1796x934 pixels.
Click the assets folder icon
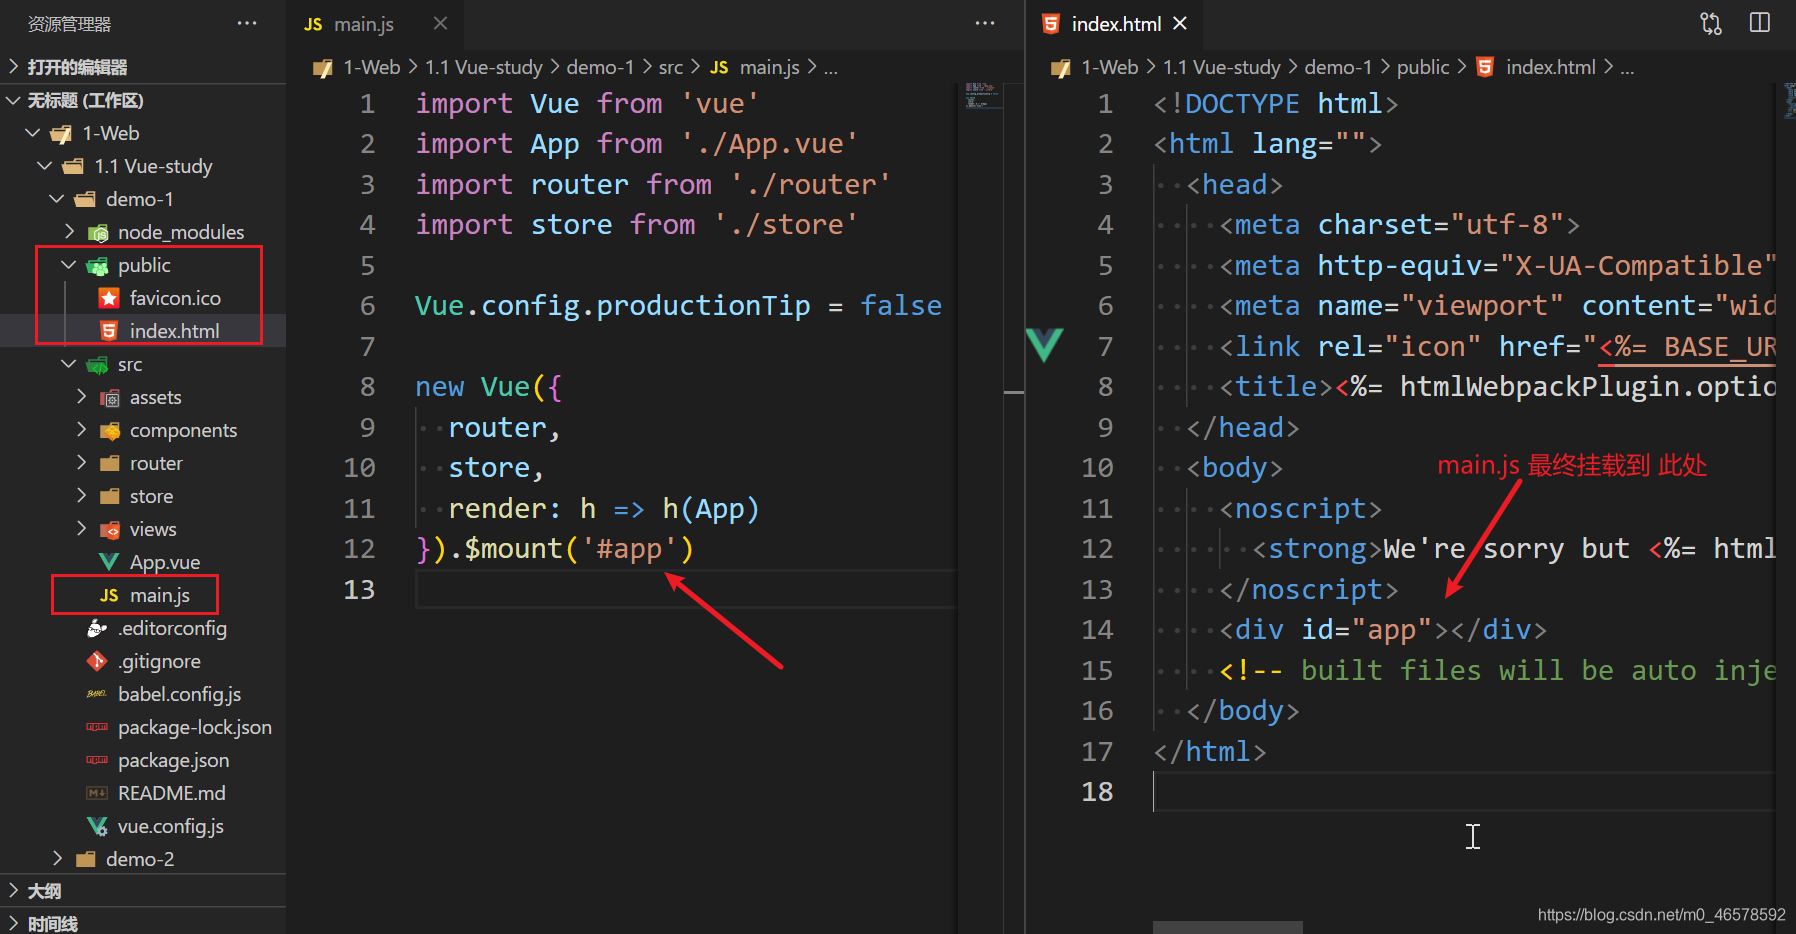tap(110, 397)
